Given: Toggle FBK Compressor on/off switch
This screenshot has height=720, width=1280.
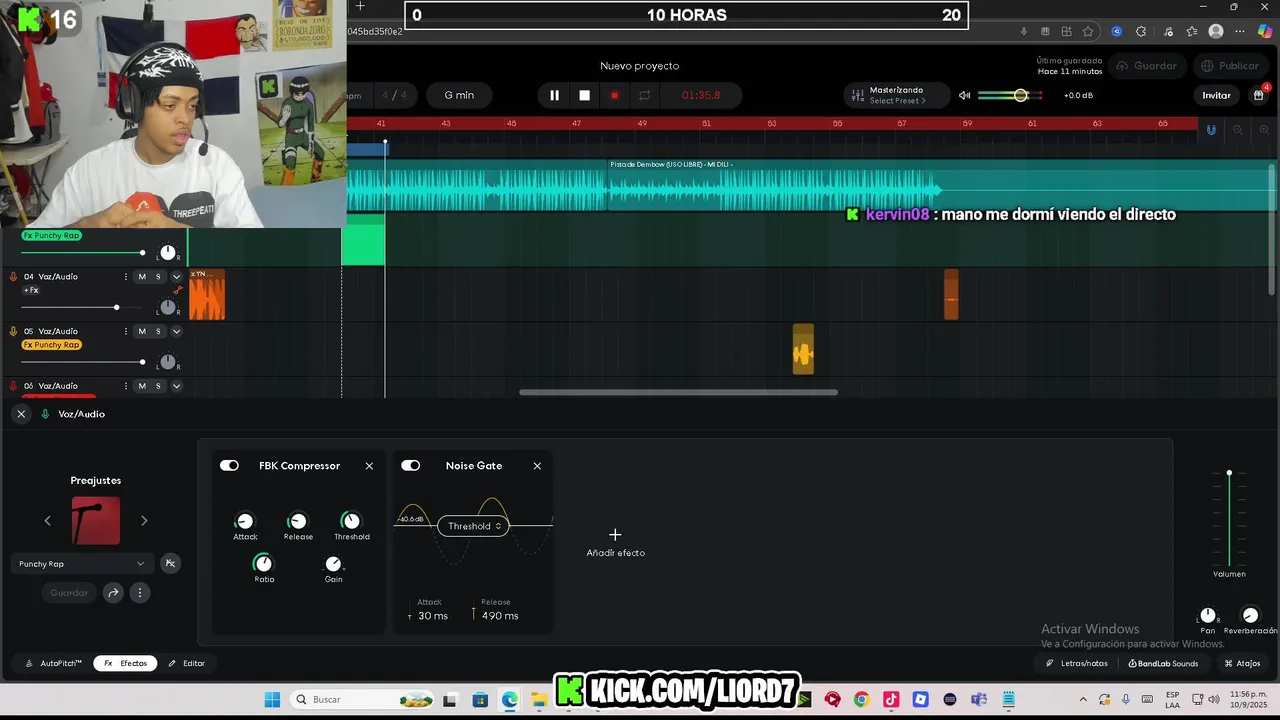Looking at the screenshot, I should click(x=229, y=466).
